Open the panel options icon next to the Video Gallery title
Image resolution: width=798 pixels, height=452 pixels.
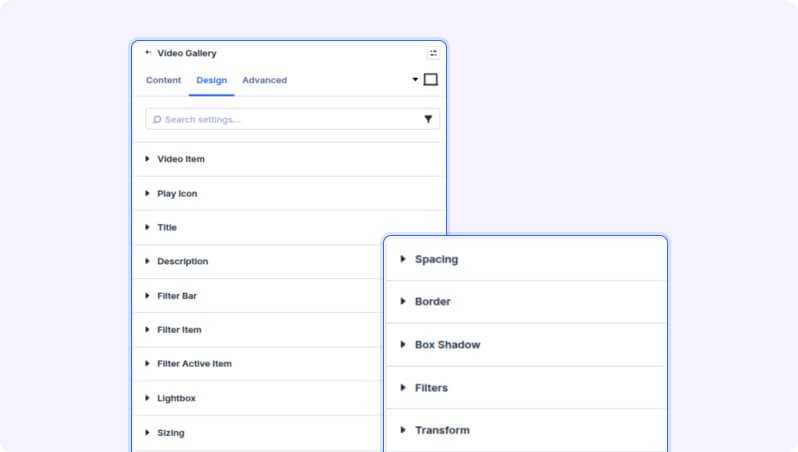(433, 53)
